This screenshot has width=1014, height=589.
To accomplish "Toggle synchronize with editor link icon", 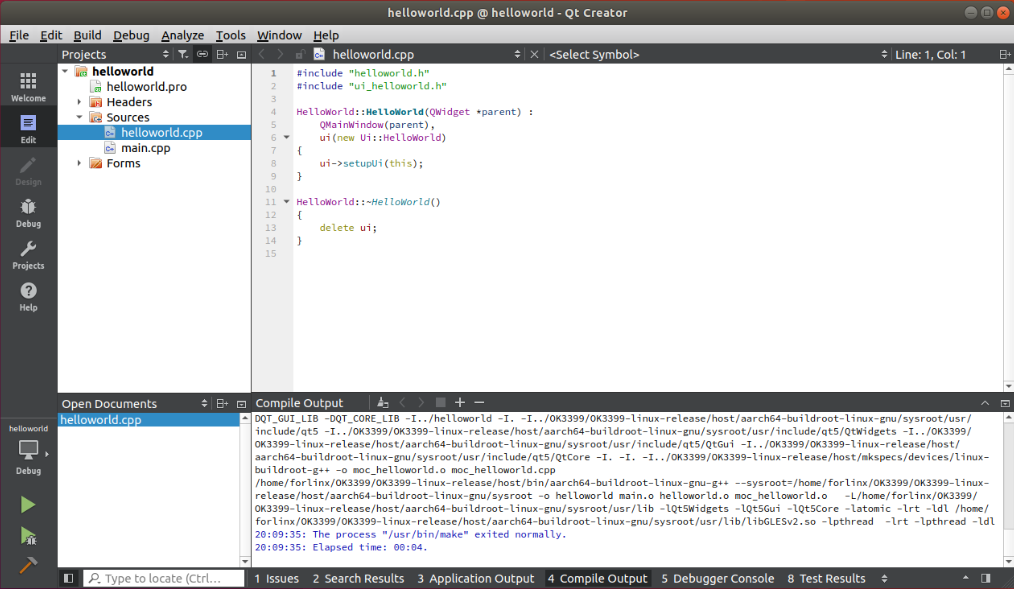I will (x=202, y=54).
